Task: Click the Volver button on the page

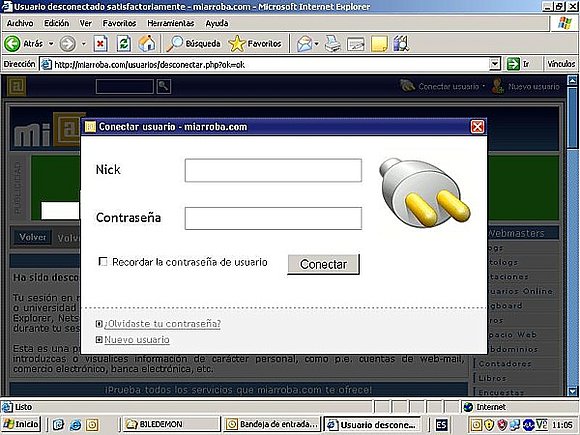Action: (33, 237)
